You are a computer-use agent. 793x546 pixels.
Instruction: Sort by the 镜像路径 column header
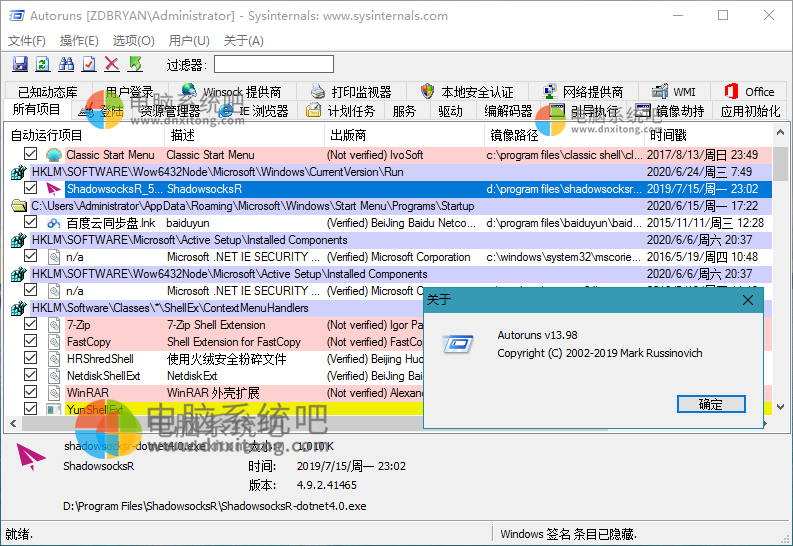(x=564, y=135)
